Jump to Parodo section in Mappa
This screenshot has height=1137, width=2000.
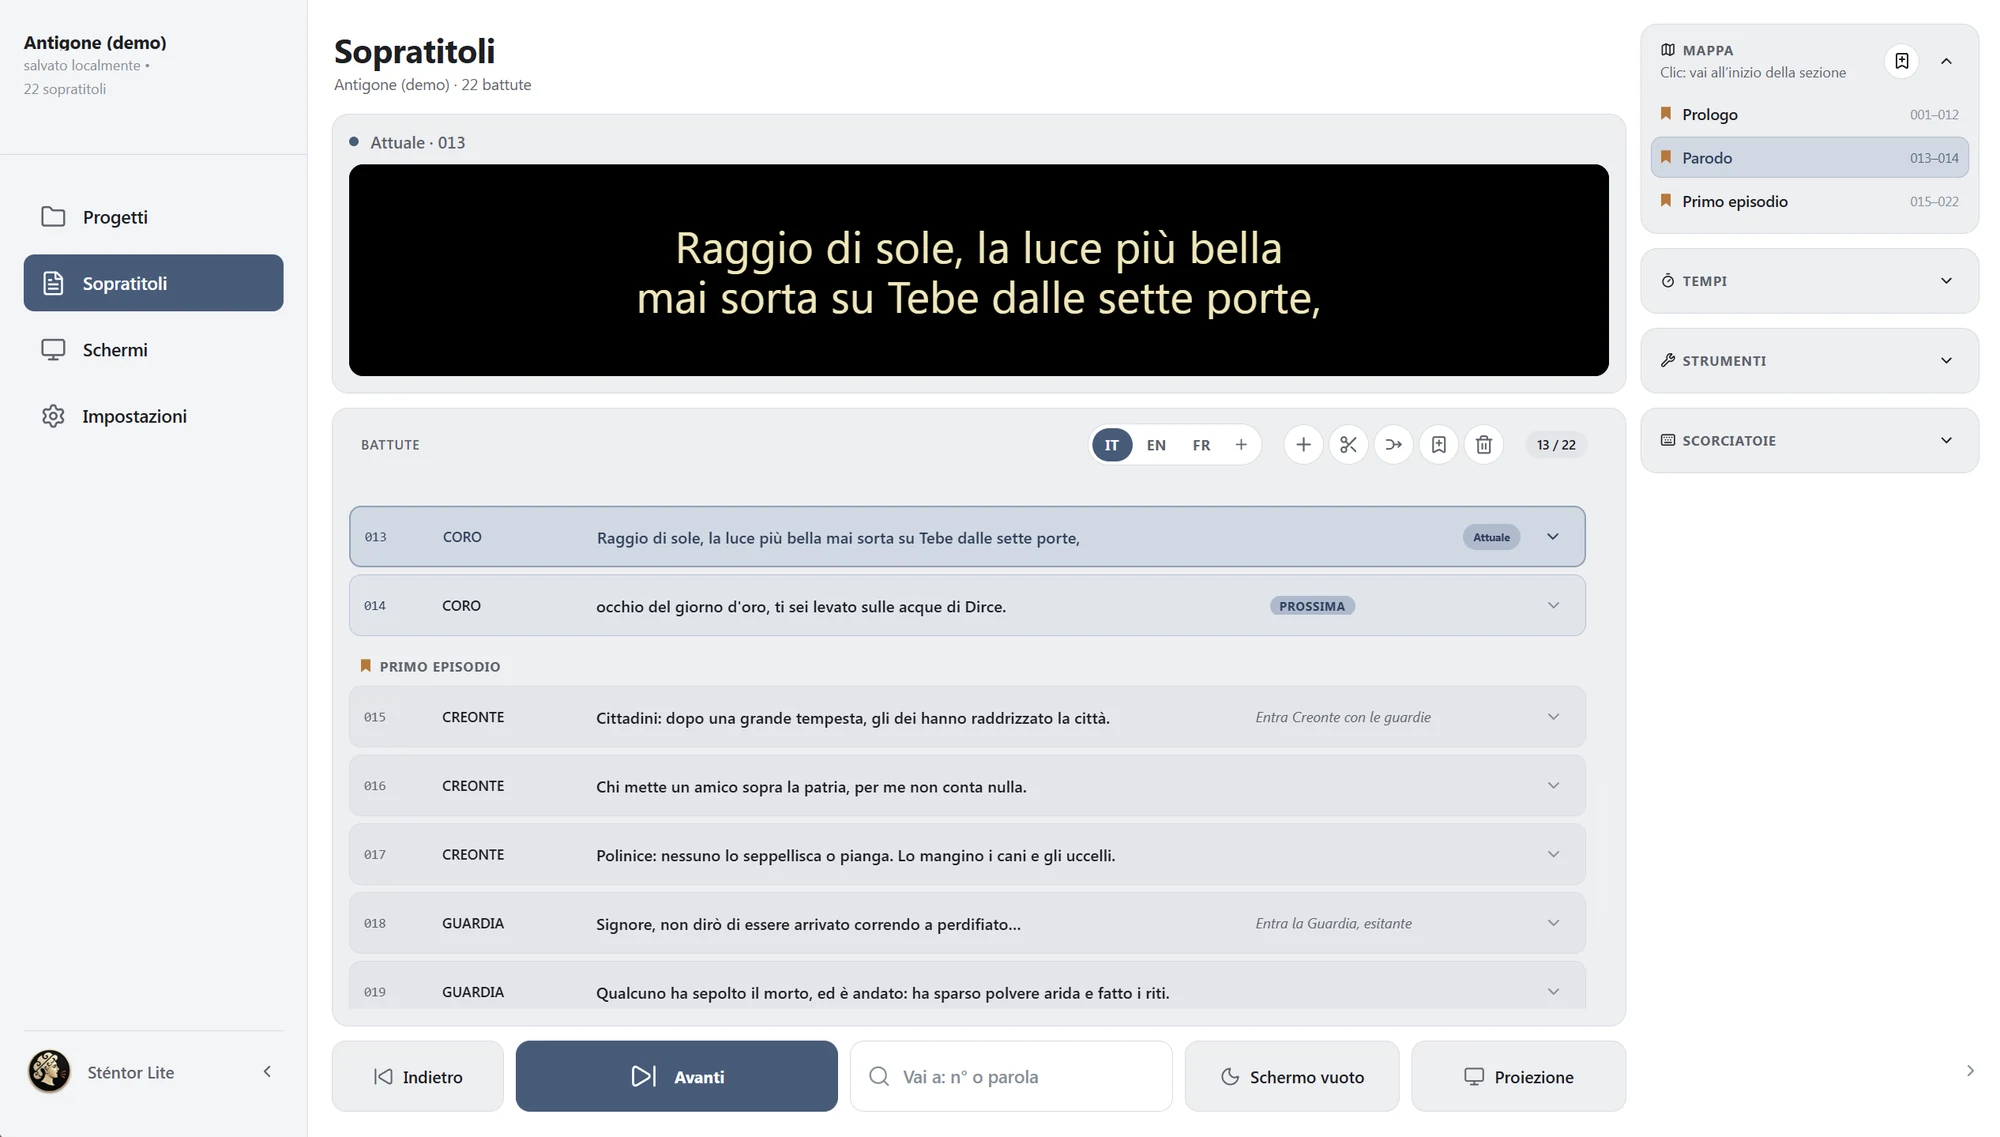(1809, 158)
